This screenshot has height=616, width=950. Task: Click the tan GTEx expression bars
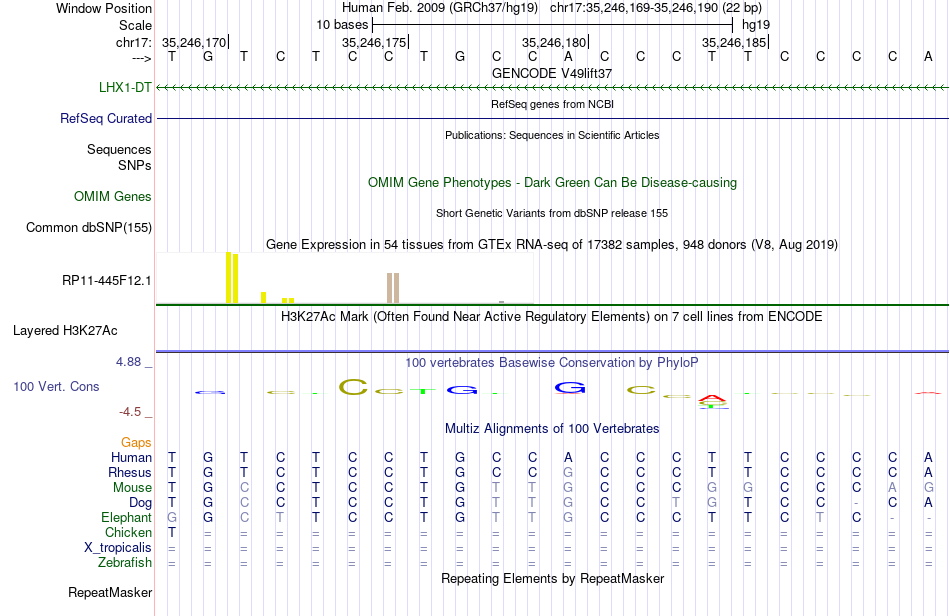[393, 288]
